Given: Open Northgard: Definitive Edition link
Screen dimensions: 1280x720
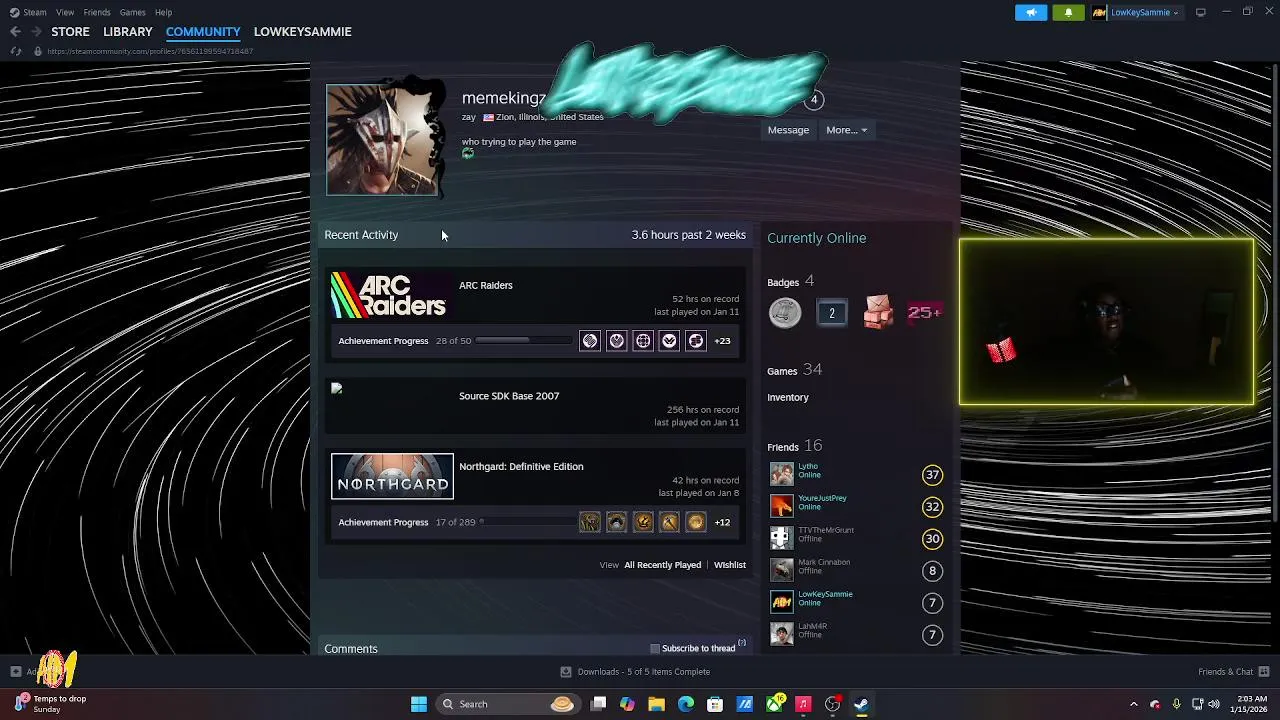Looking at the screenshot, I should (x=521, y=466).
